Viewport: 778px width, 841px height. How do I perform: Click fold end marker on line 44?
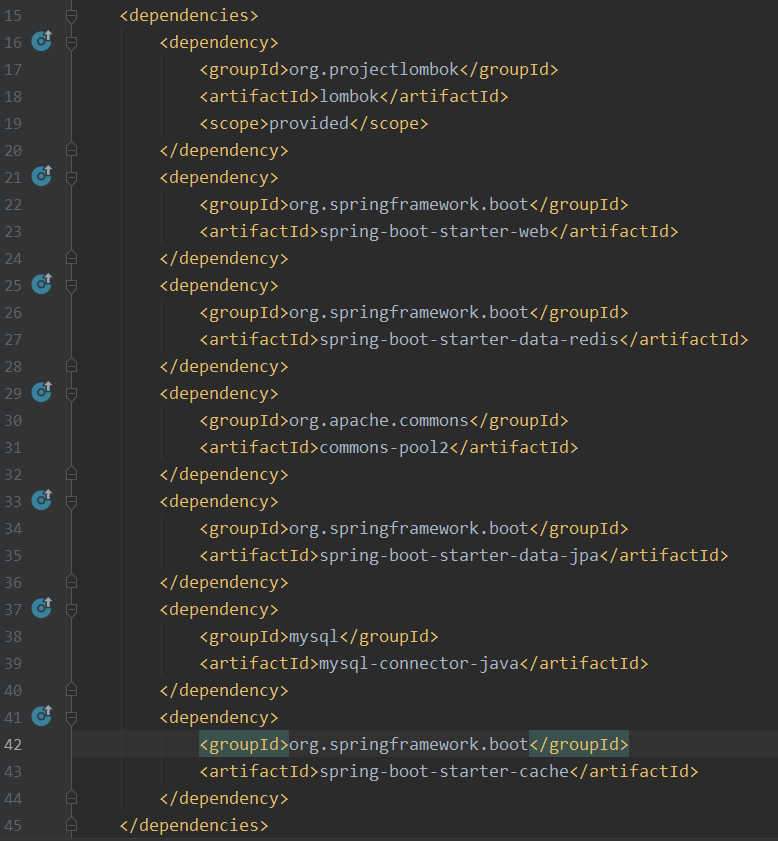[x=71, y=798]
